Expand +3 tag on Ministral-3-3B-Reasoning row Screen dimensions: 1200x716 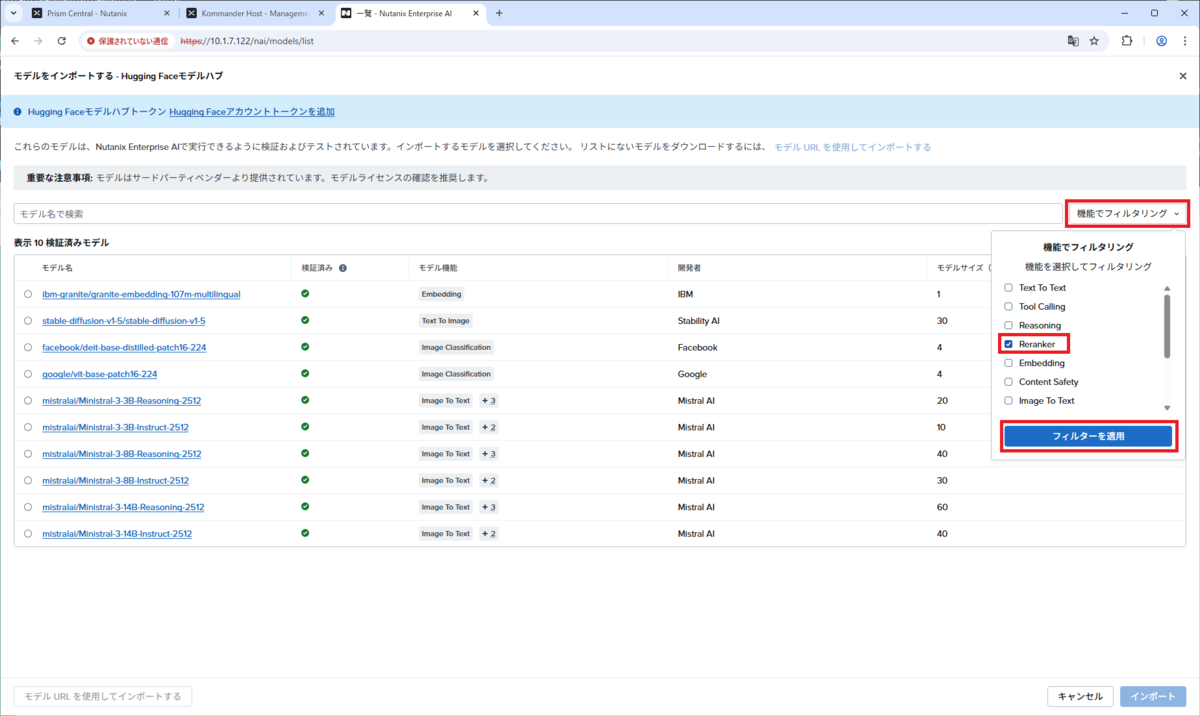coord(489,401)
